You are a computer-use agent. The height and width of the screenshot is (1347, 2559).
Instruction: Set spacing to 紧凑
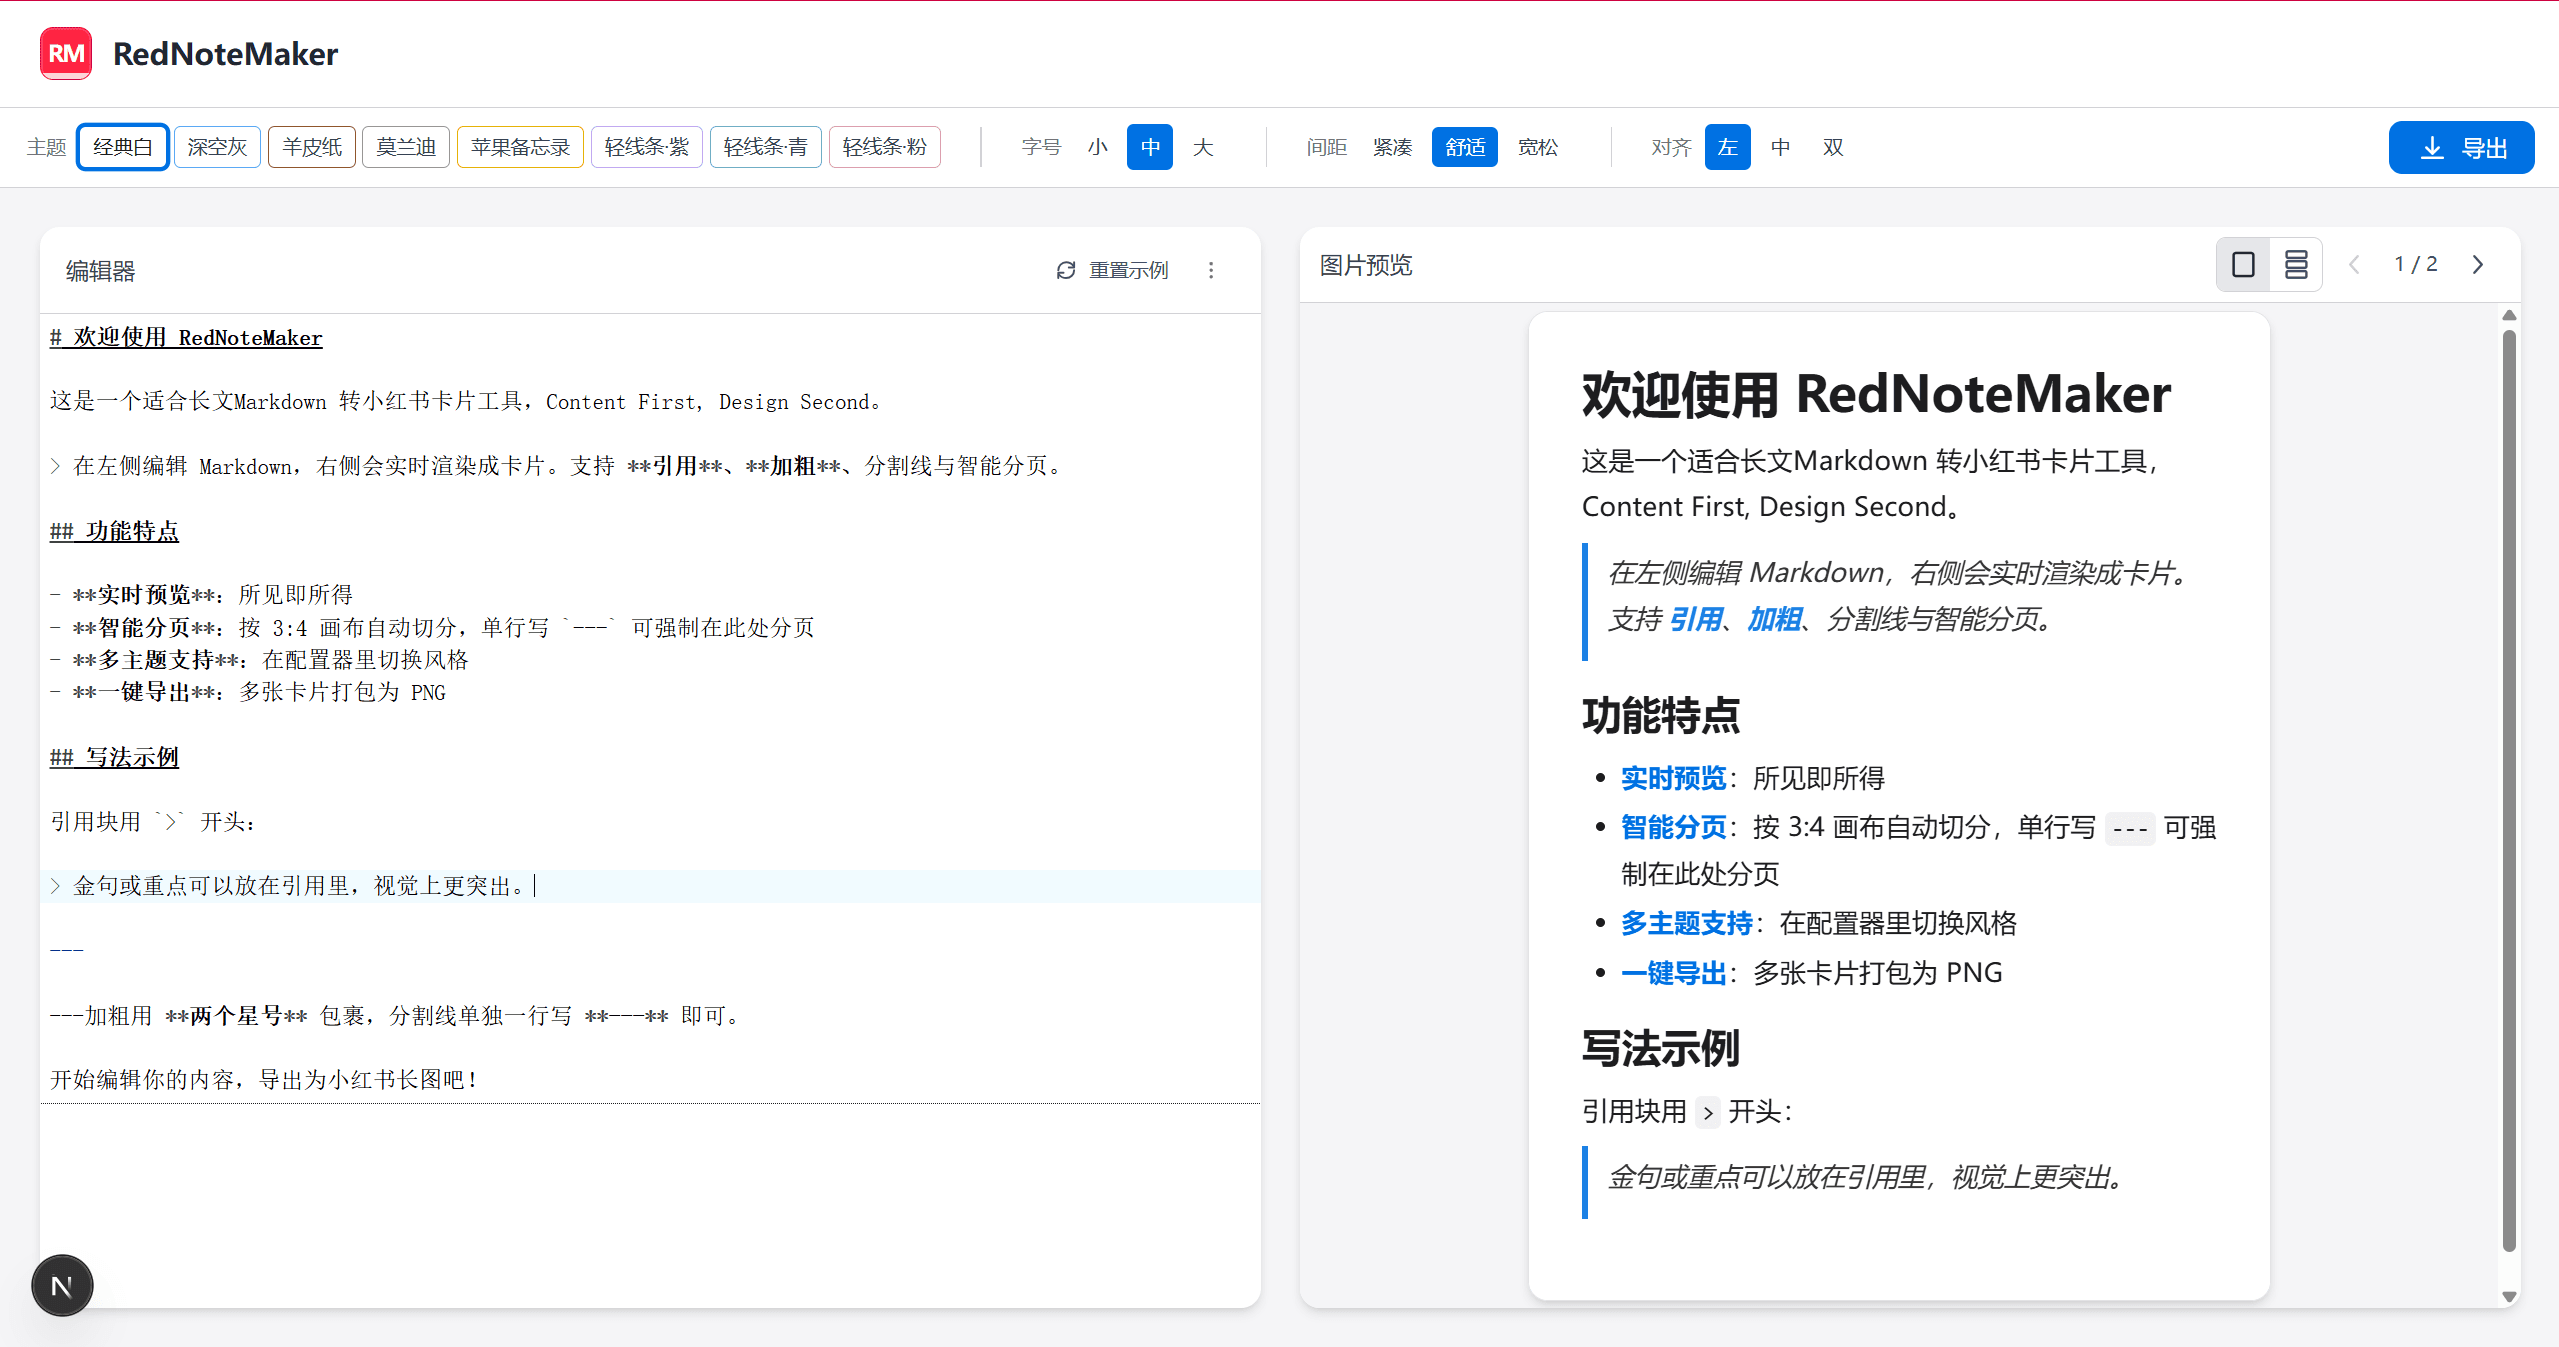[x=1392, y=147]
